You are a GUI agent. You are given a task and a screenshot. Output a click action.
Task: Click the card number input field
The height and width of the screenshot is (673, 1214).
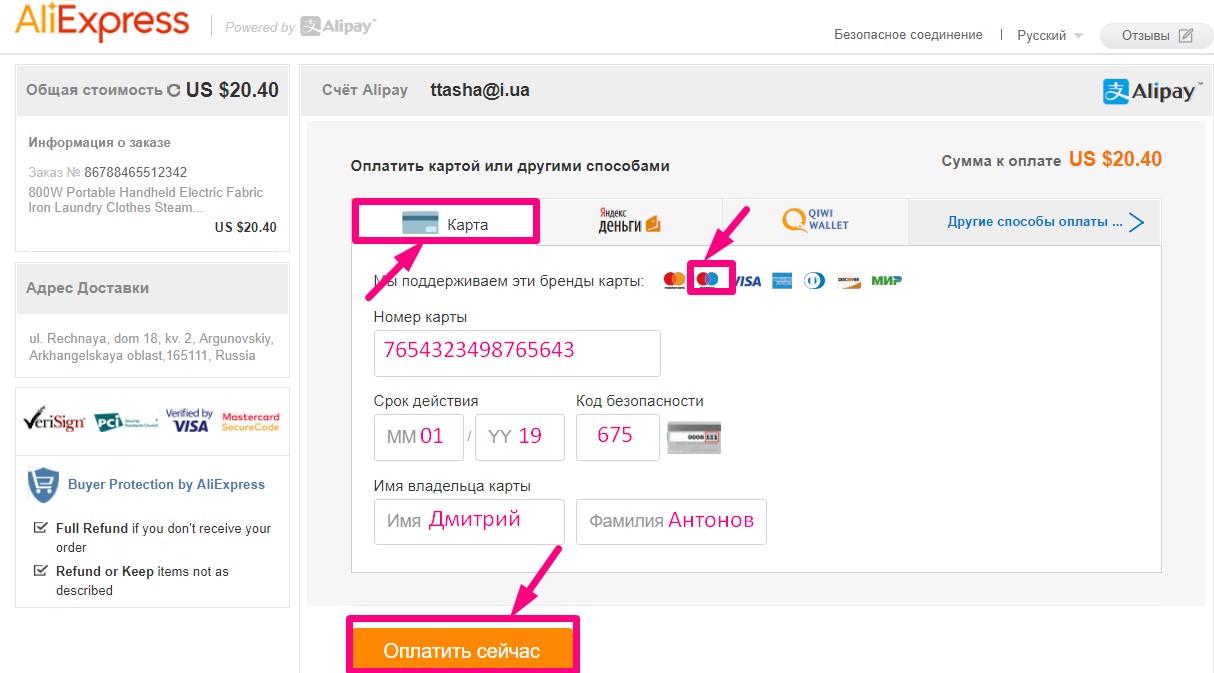click(517, 353)
